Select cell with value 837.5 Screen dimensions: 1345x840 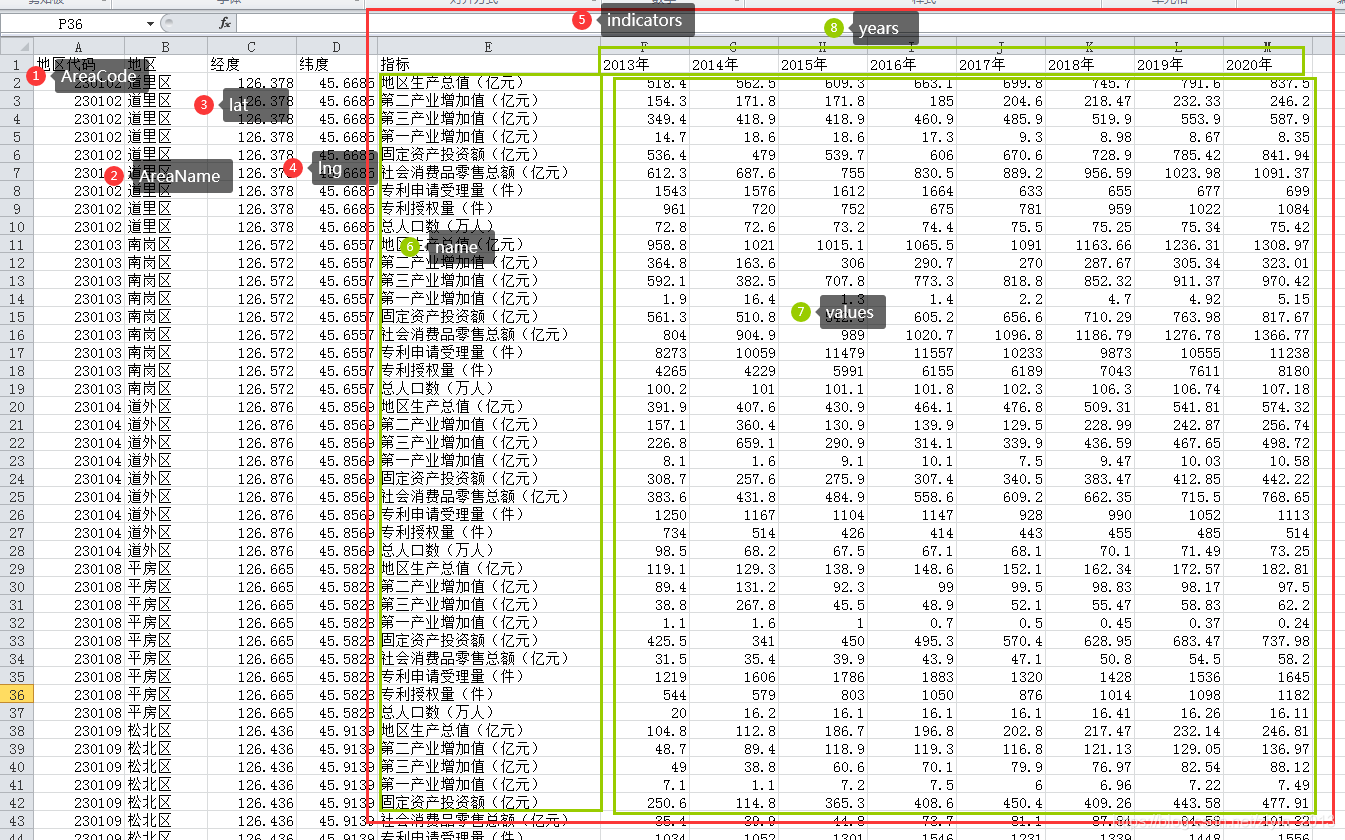click(1268, 82)
